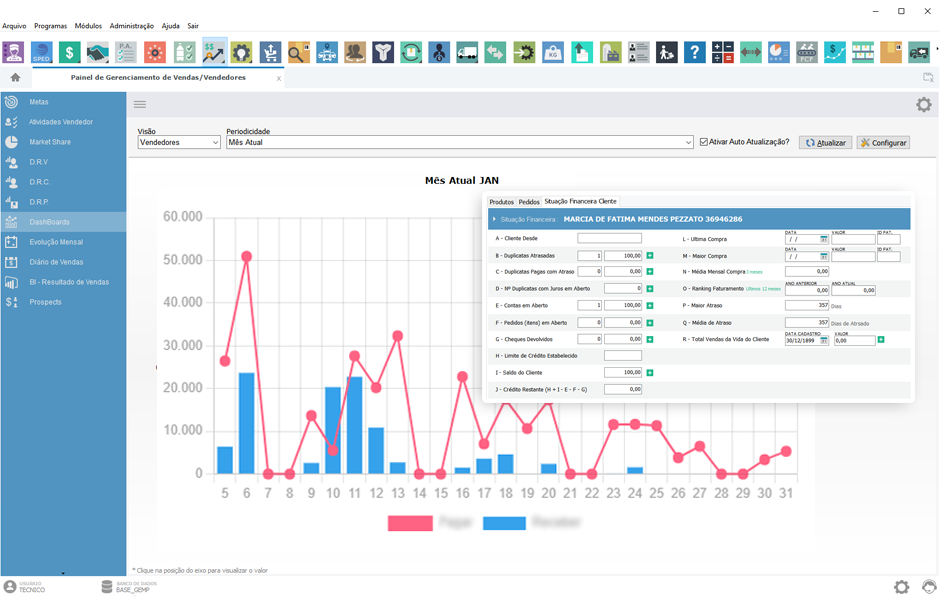Open the Ajuda menu
The width and height of the screenshot is (942, 597).
pyautogui.click(x=171, y=26)
